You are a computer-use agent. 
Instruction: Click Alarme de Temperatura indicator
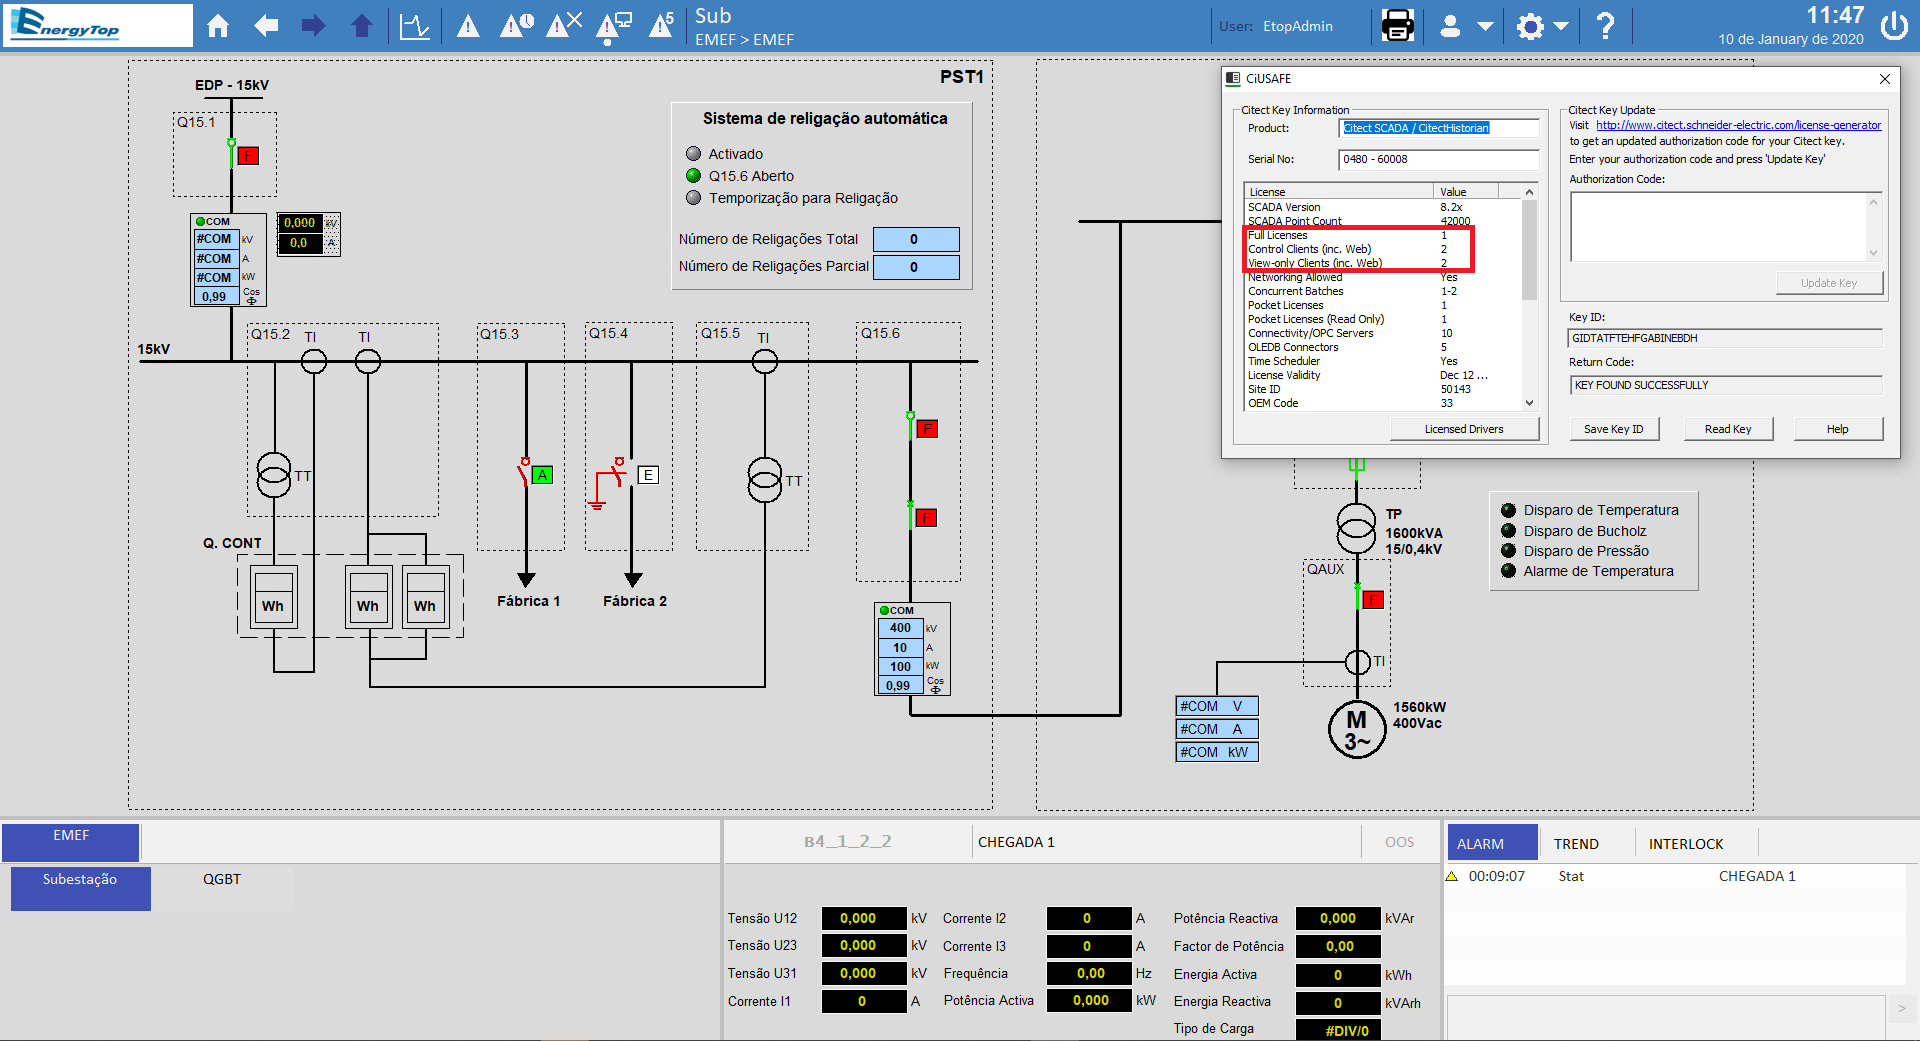click(1508, 571)
